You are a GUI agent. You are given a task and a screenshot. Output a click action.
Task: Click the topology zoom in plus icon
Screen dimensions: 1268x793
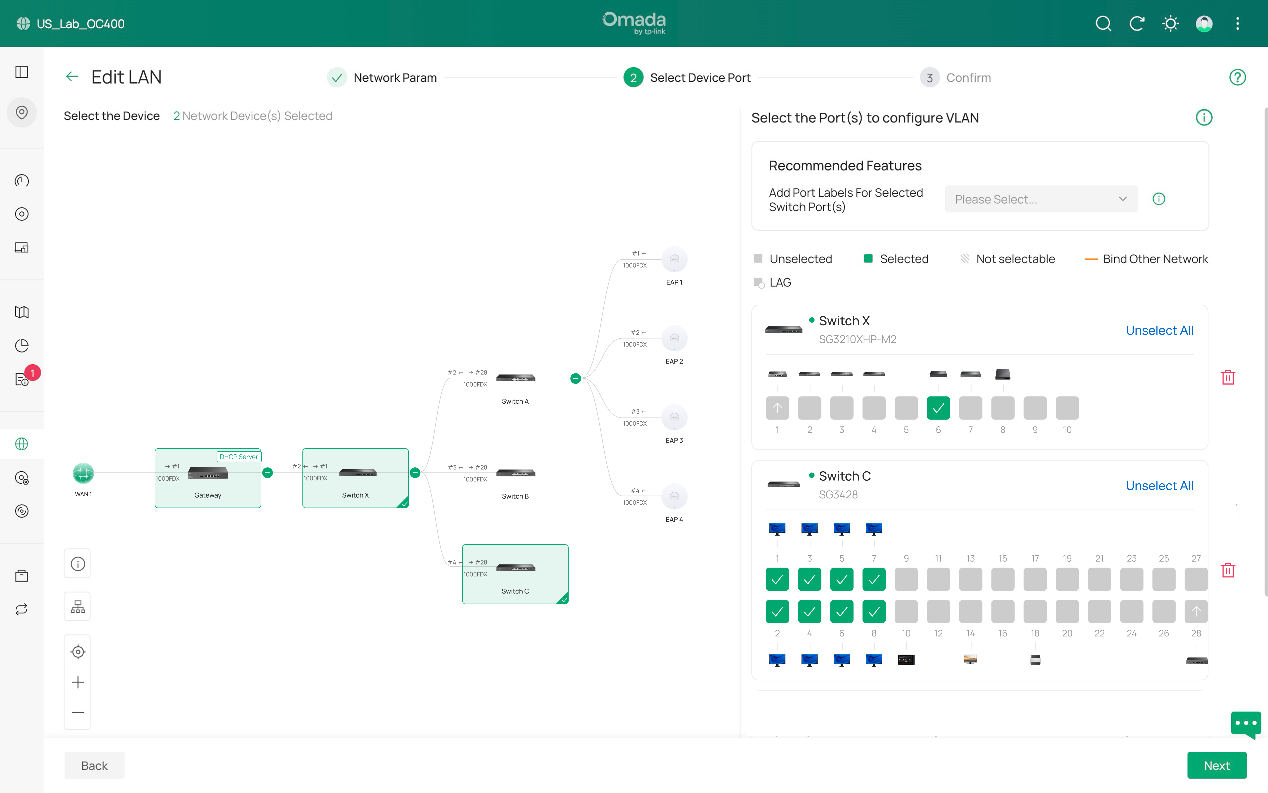tap(78, 682)
